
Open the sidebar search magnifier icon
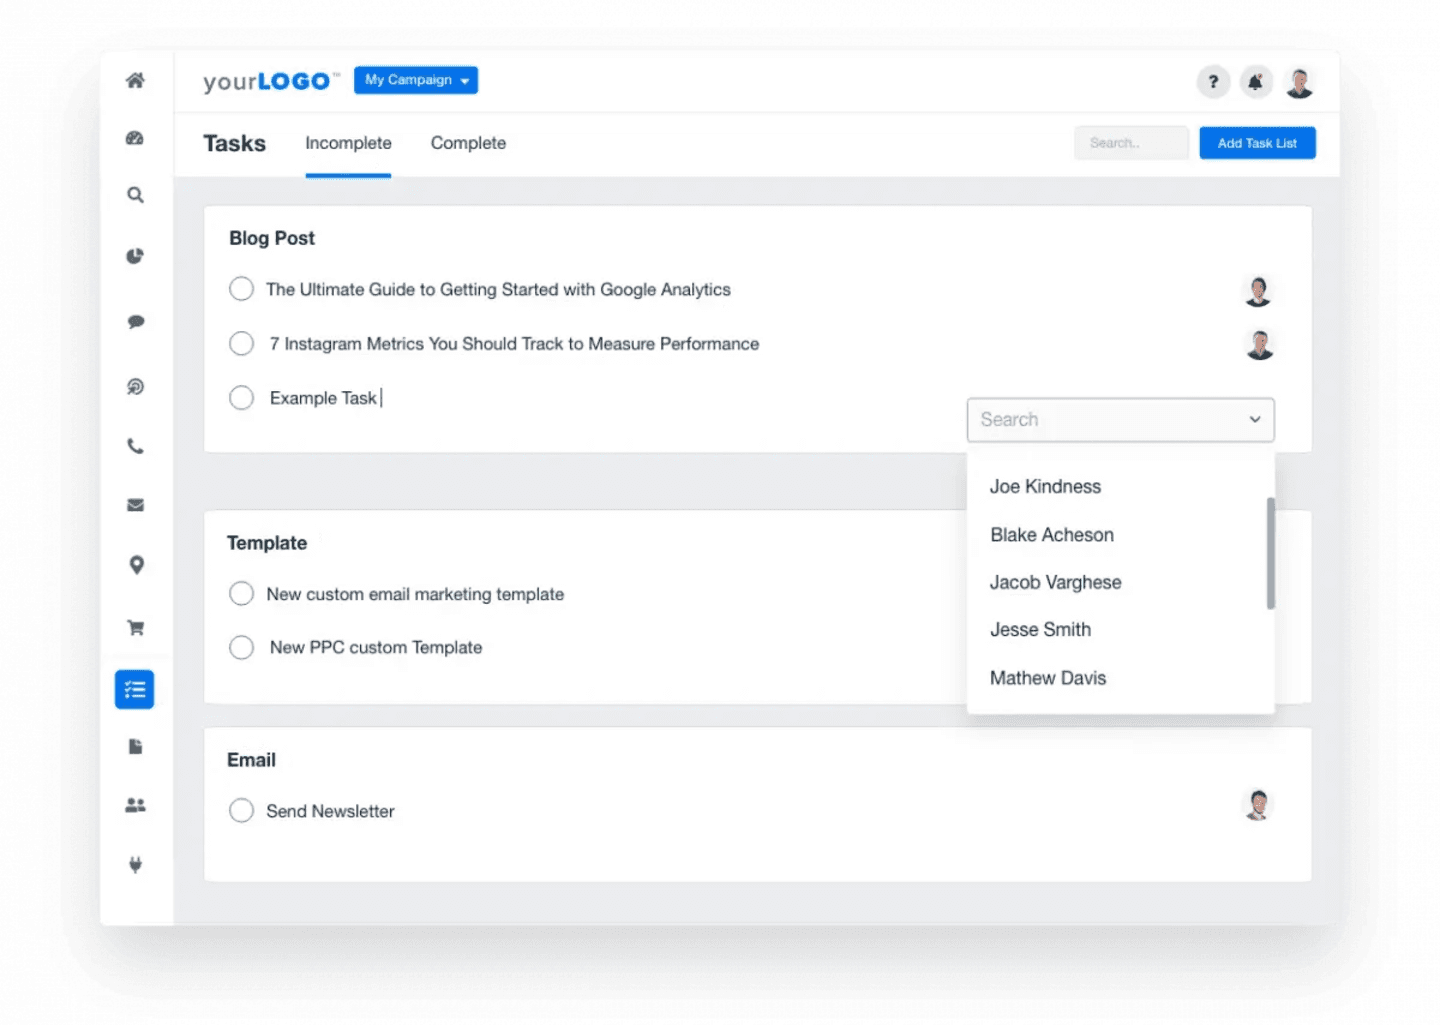135,195
